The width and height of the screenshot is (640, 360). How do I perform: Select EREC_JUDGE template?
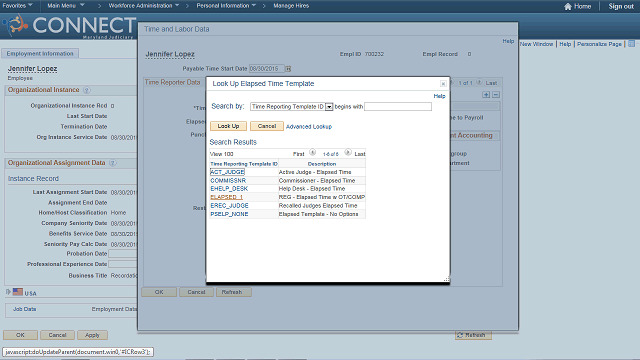point(229,206)
